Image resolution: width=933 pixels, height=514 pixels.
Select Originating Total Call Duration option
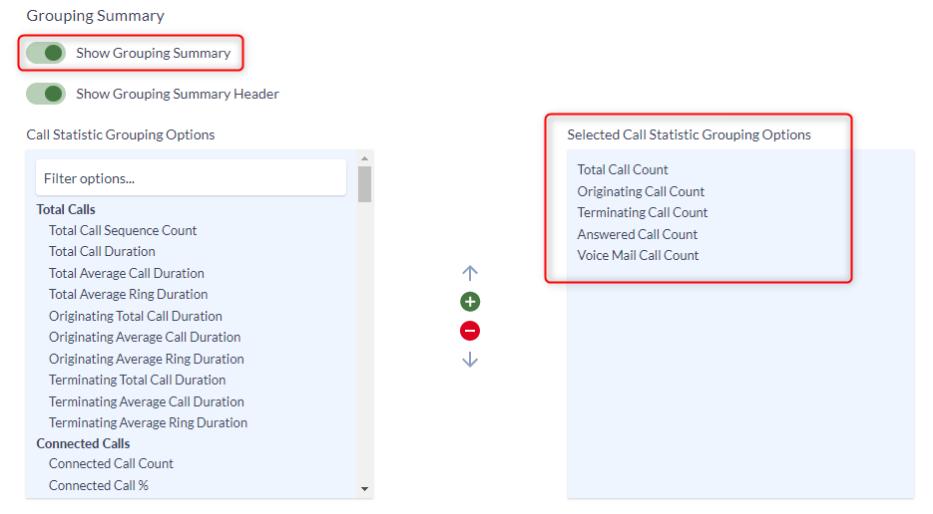(135, 316)
